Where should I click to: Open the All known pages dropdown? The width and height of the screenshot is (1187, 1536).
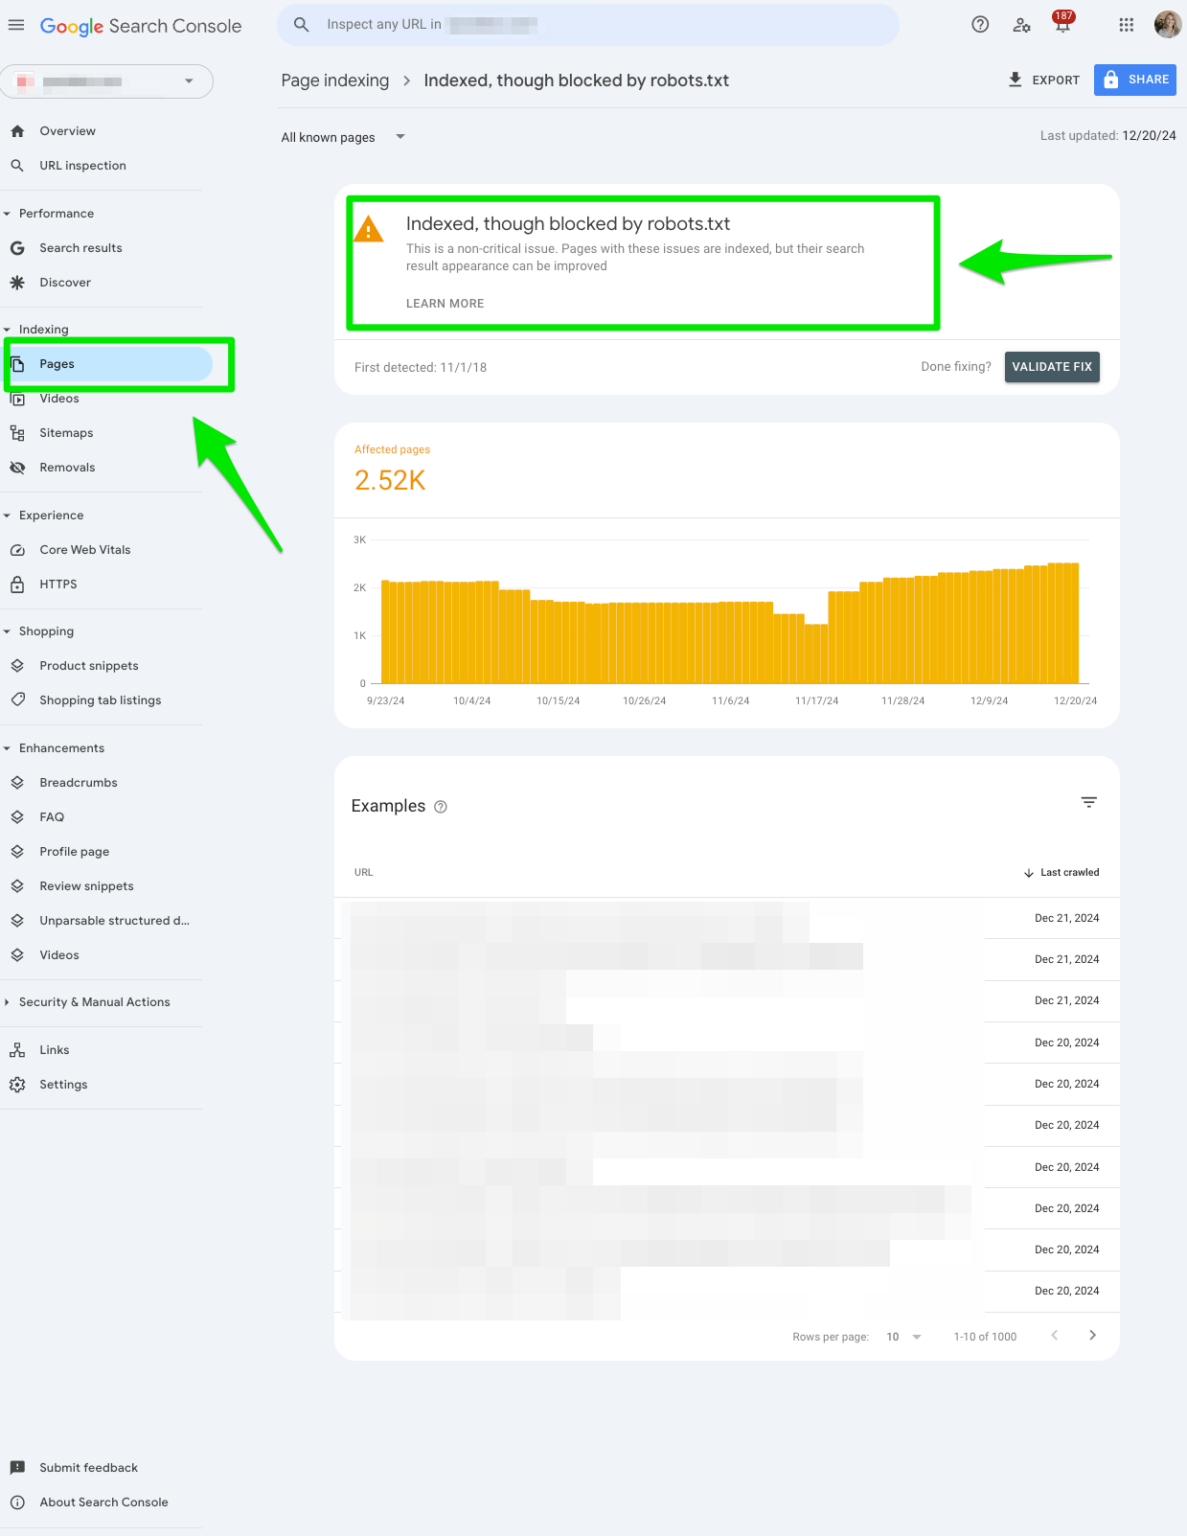point(343,137)
